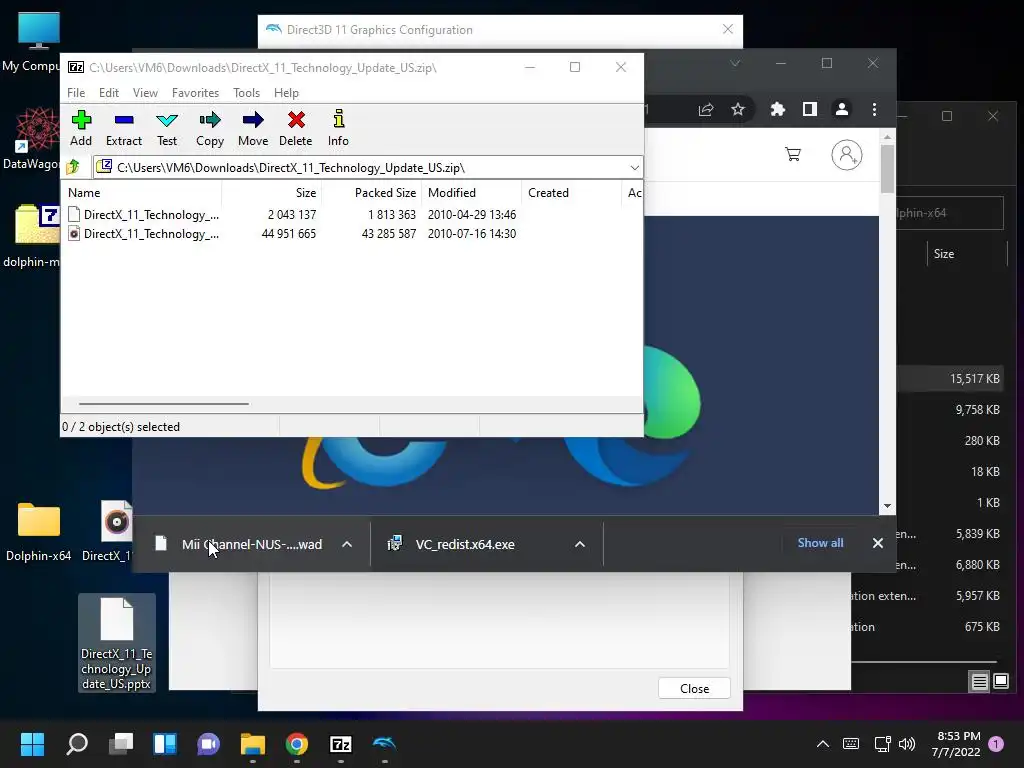Sort by the Created column header
Viewport: 1024px width, 768px height.
pyautogui.click(x=571, y=193)
